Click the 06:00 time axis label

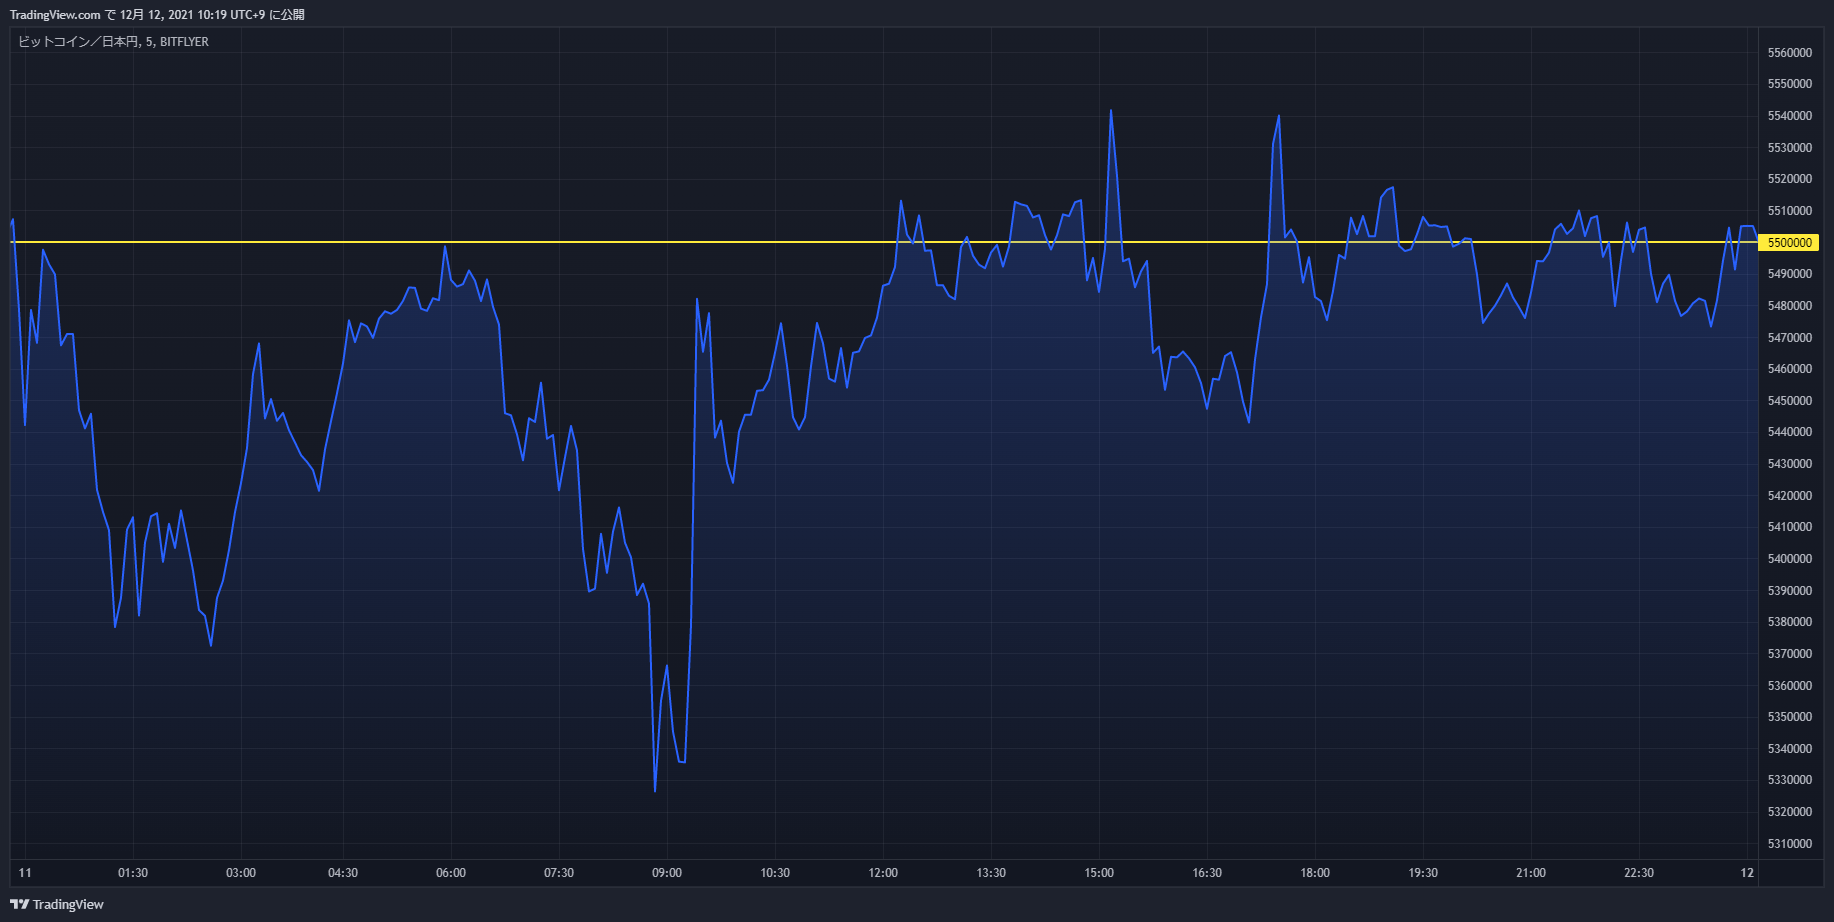pos(451,873)
